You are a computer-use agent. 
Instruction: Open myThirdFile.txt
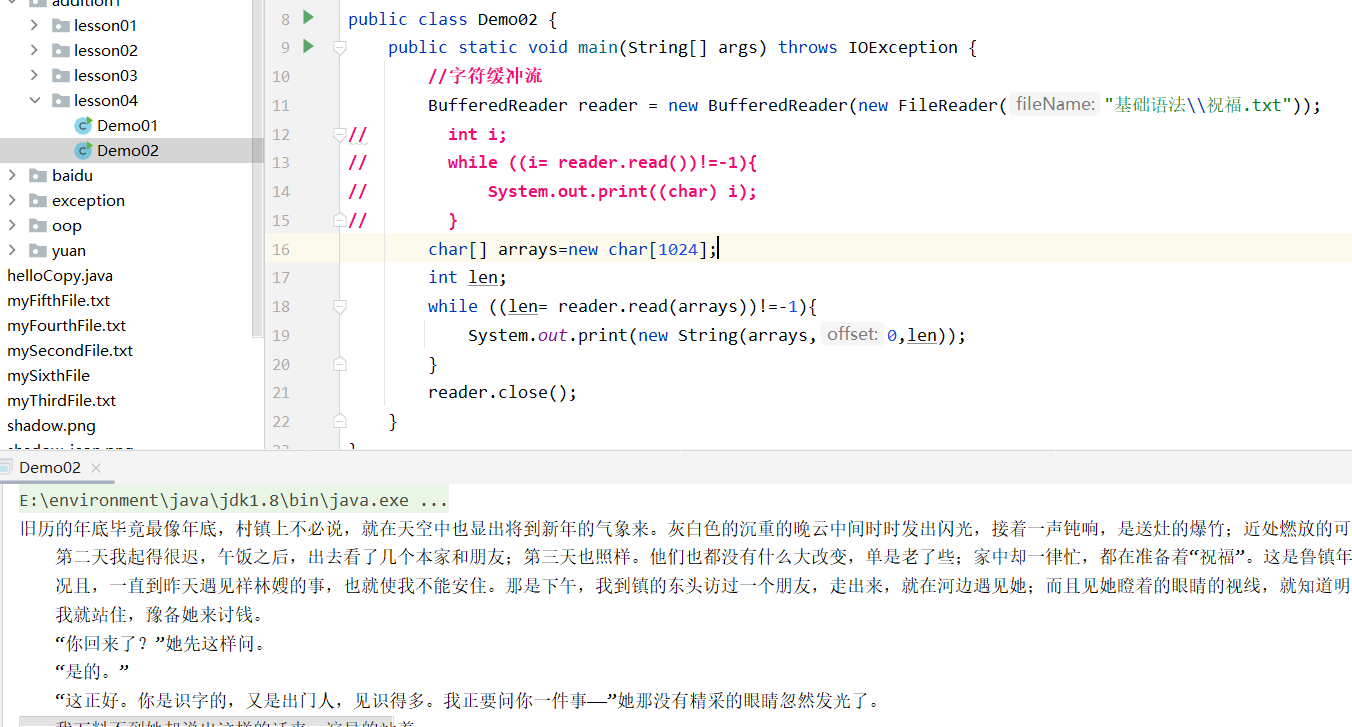pos(61,400)
